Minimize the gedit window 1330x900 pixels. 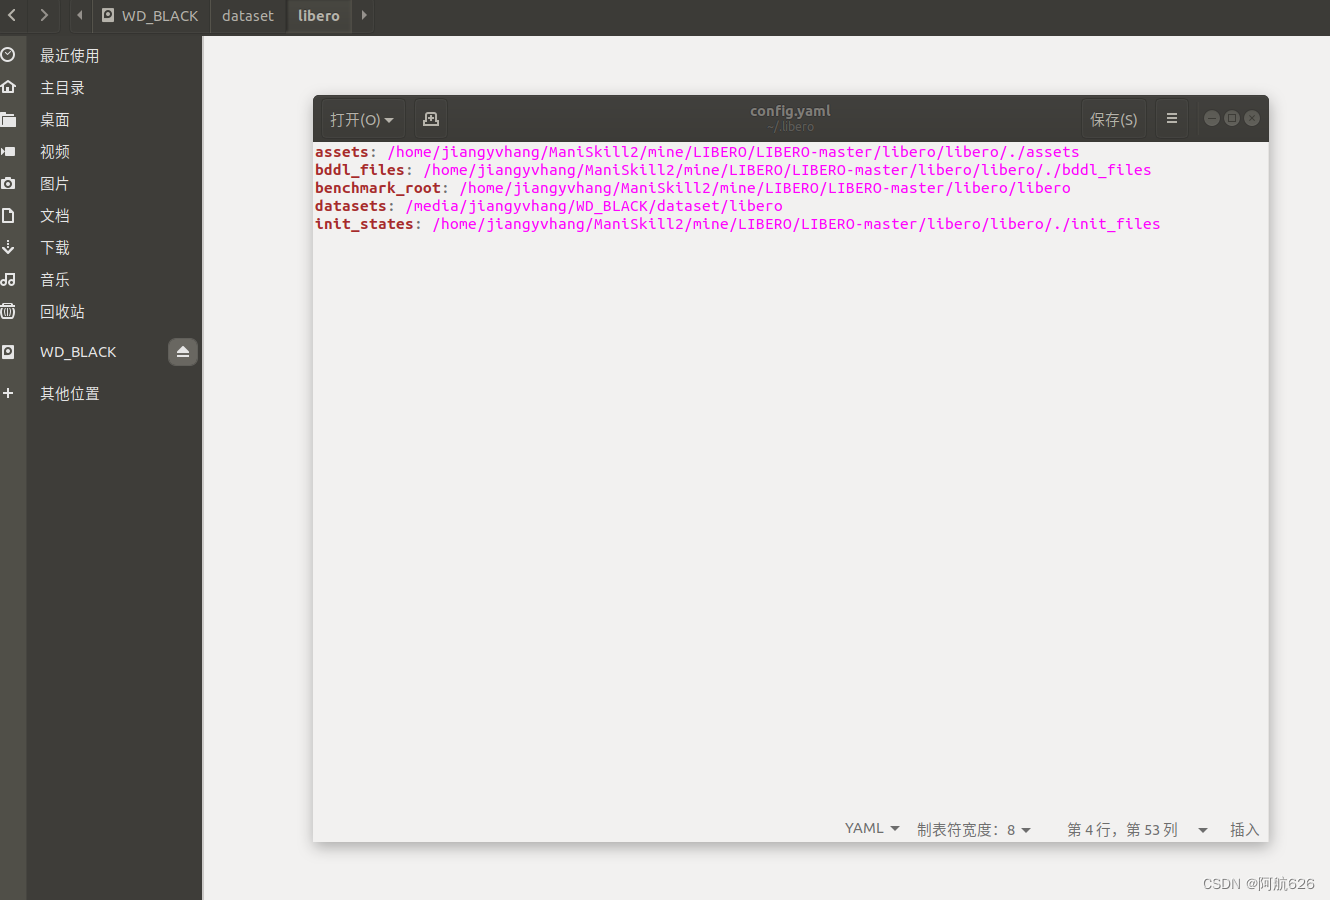pyautogui.click(x=1212, y=118)
